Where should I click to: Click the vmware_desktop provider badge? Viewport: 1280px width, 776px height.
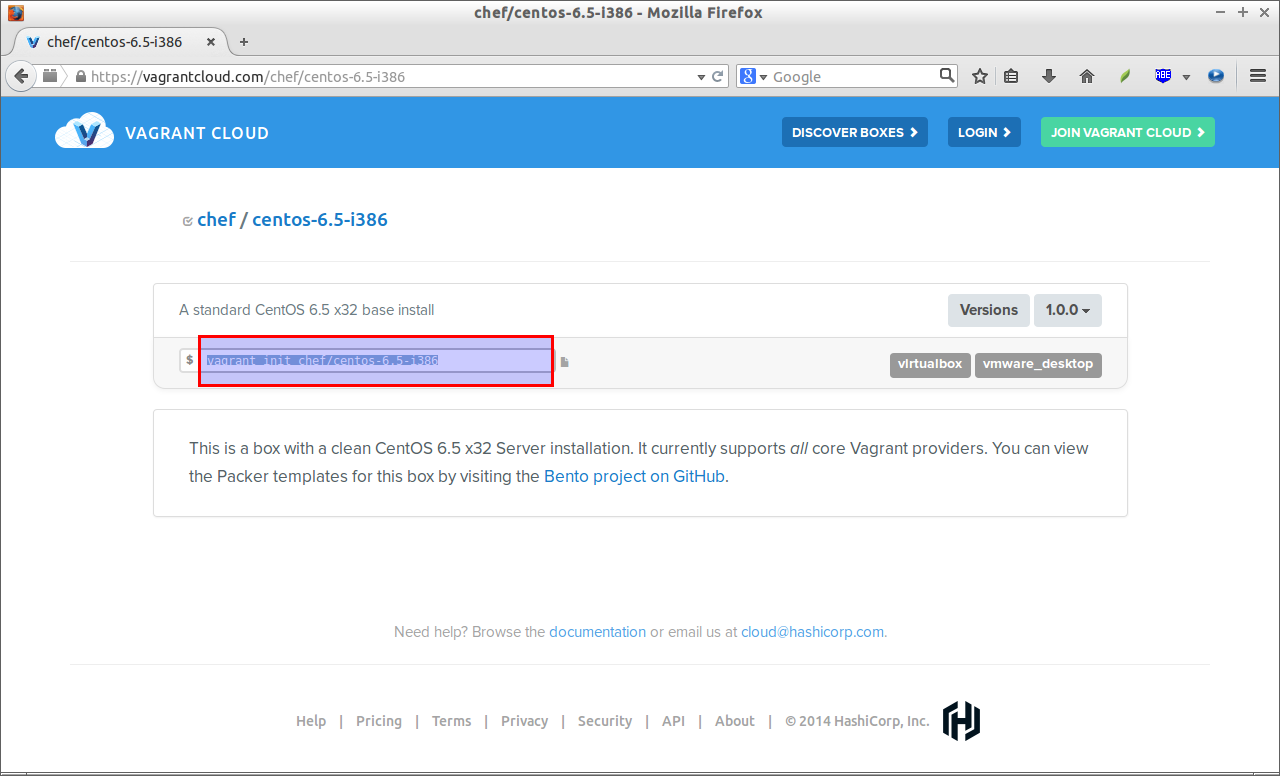tap(1039, 364)
